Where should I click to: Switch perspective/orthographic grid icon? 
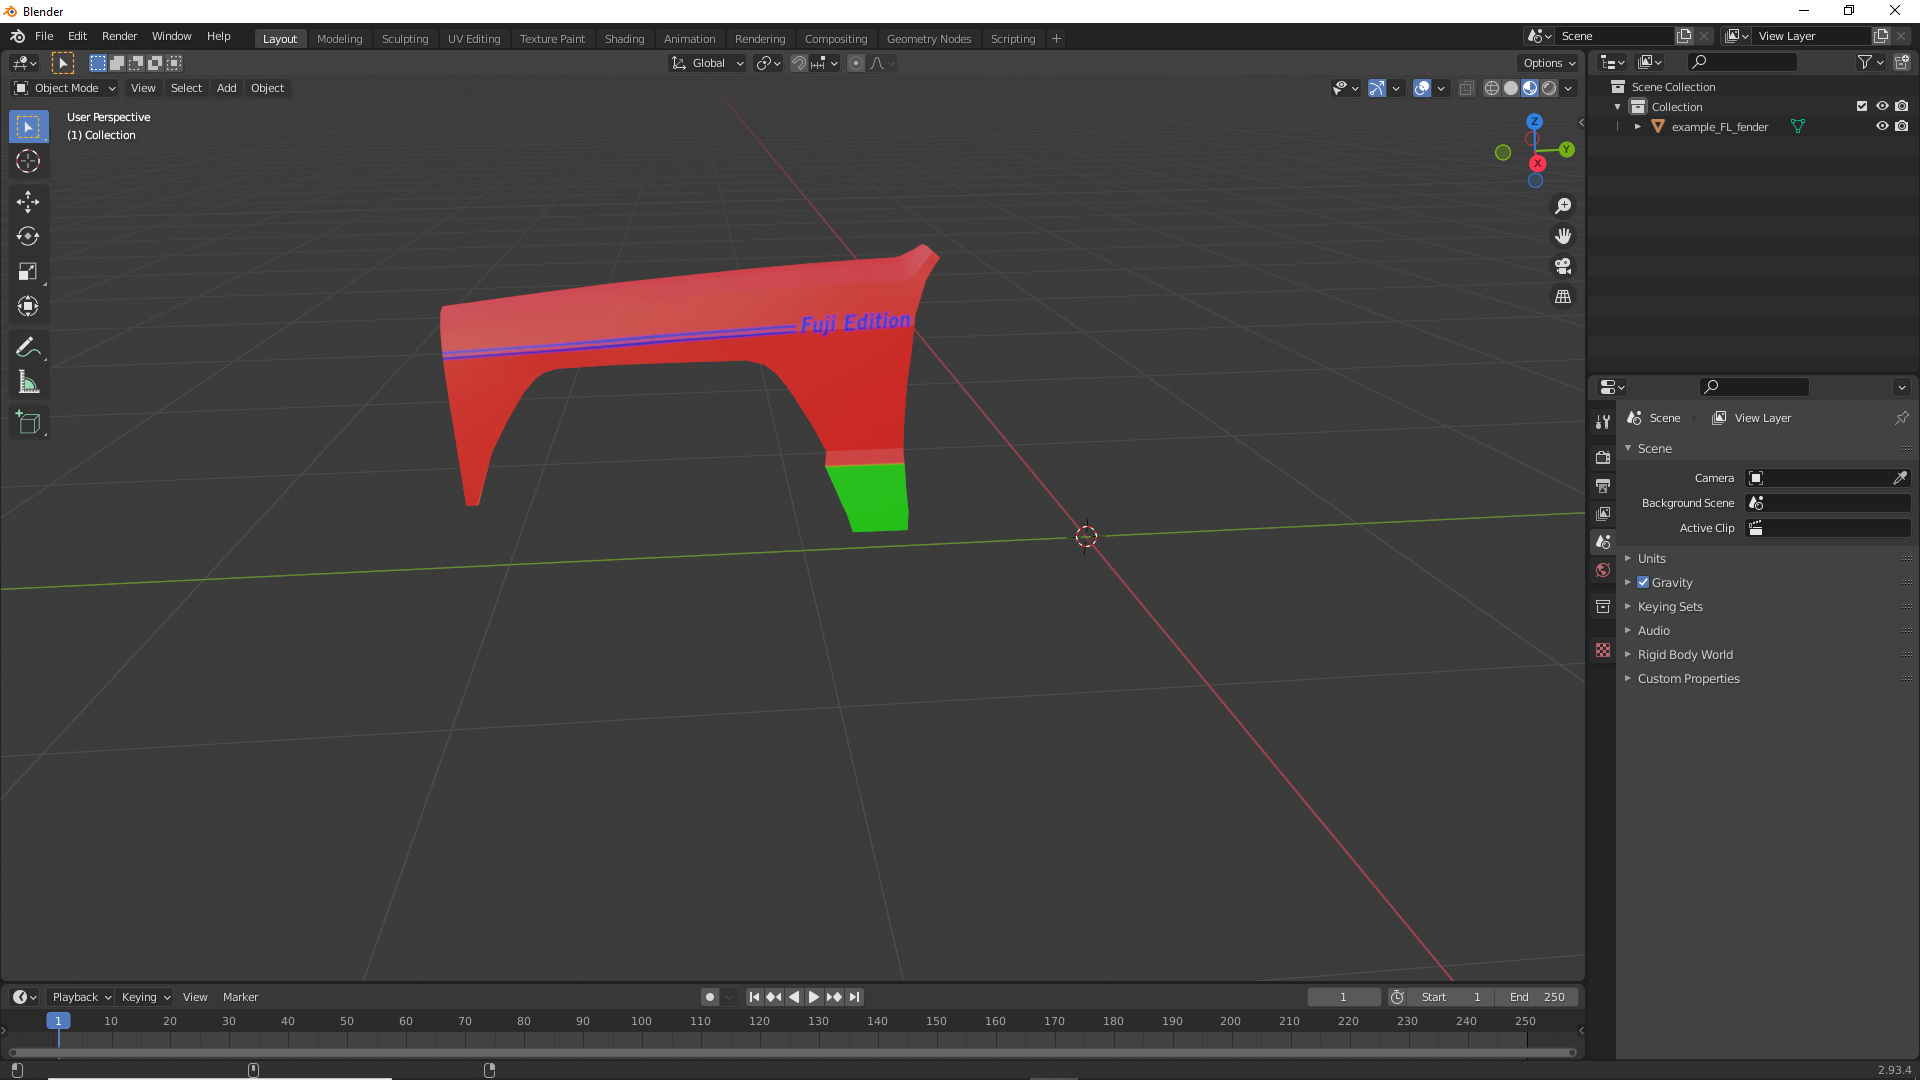tap(1563, 297)
